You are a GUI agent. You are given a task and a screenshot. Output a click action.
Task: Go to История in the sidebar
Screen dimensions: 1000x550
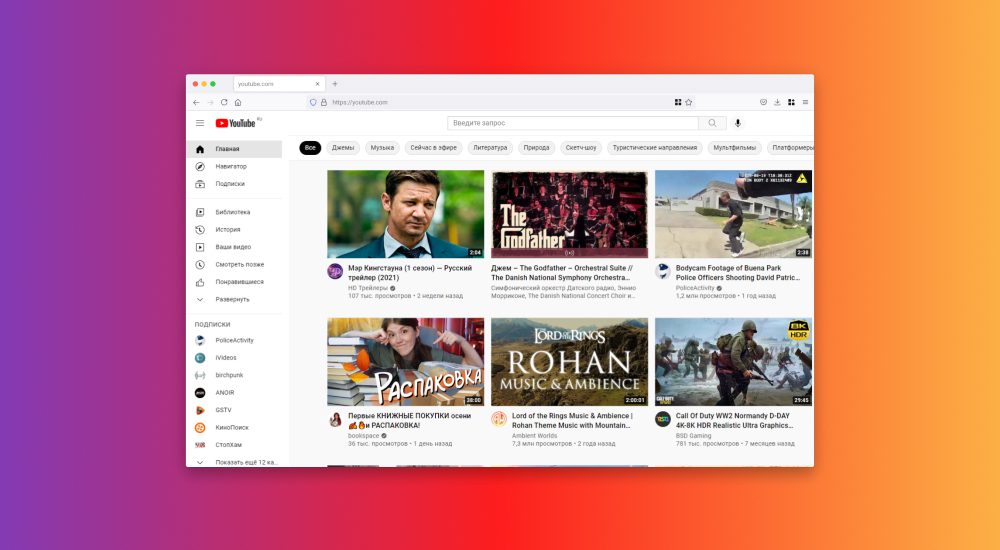(227, 229)
